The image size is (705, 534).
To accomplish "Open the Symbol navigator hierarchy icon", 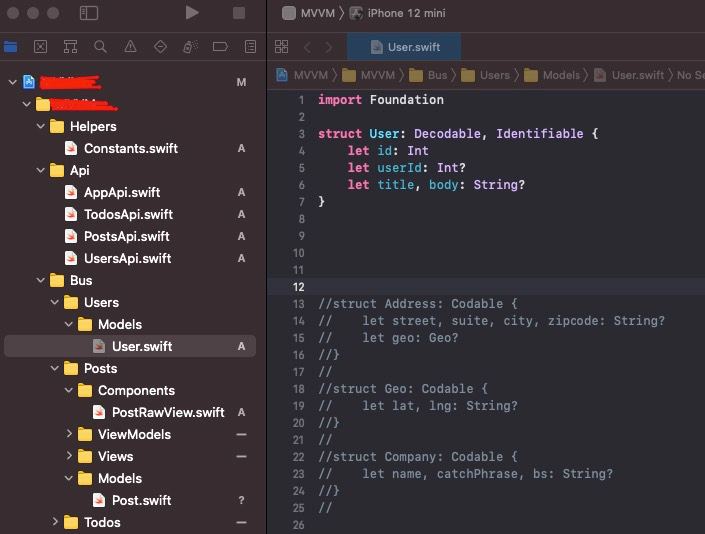I will 70,46.
